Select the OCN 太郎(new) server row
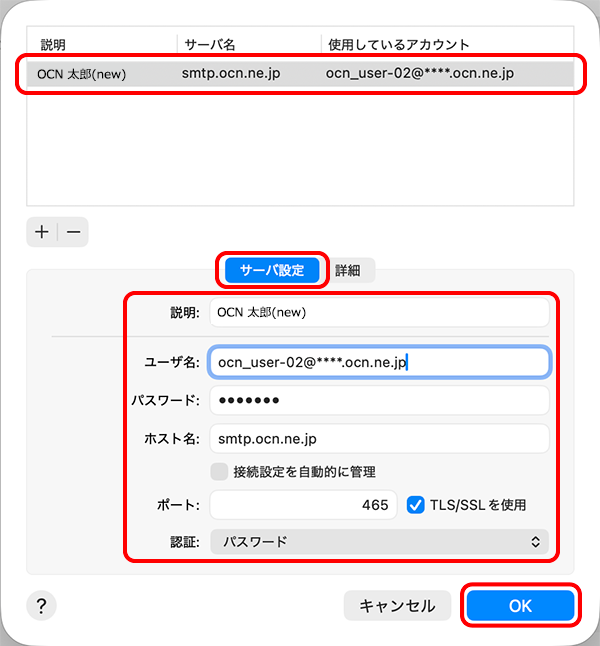The image size is (600, 646). (x=298, y=74)
